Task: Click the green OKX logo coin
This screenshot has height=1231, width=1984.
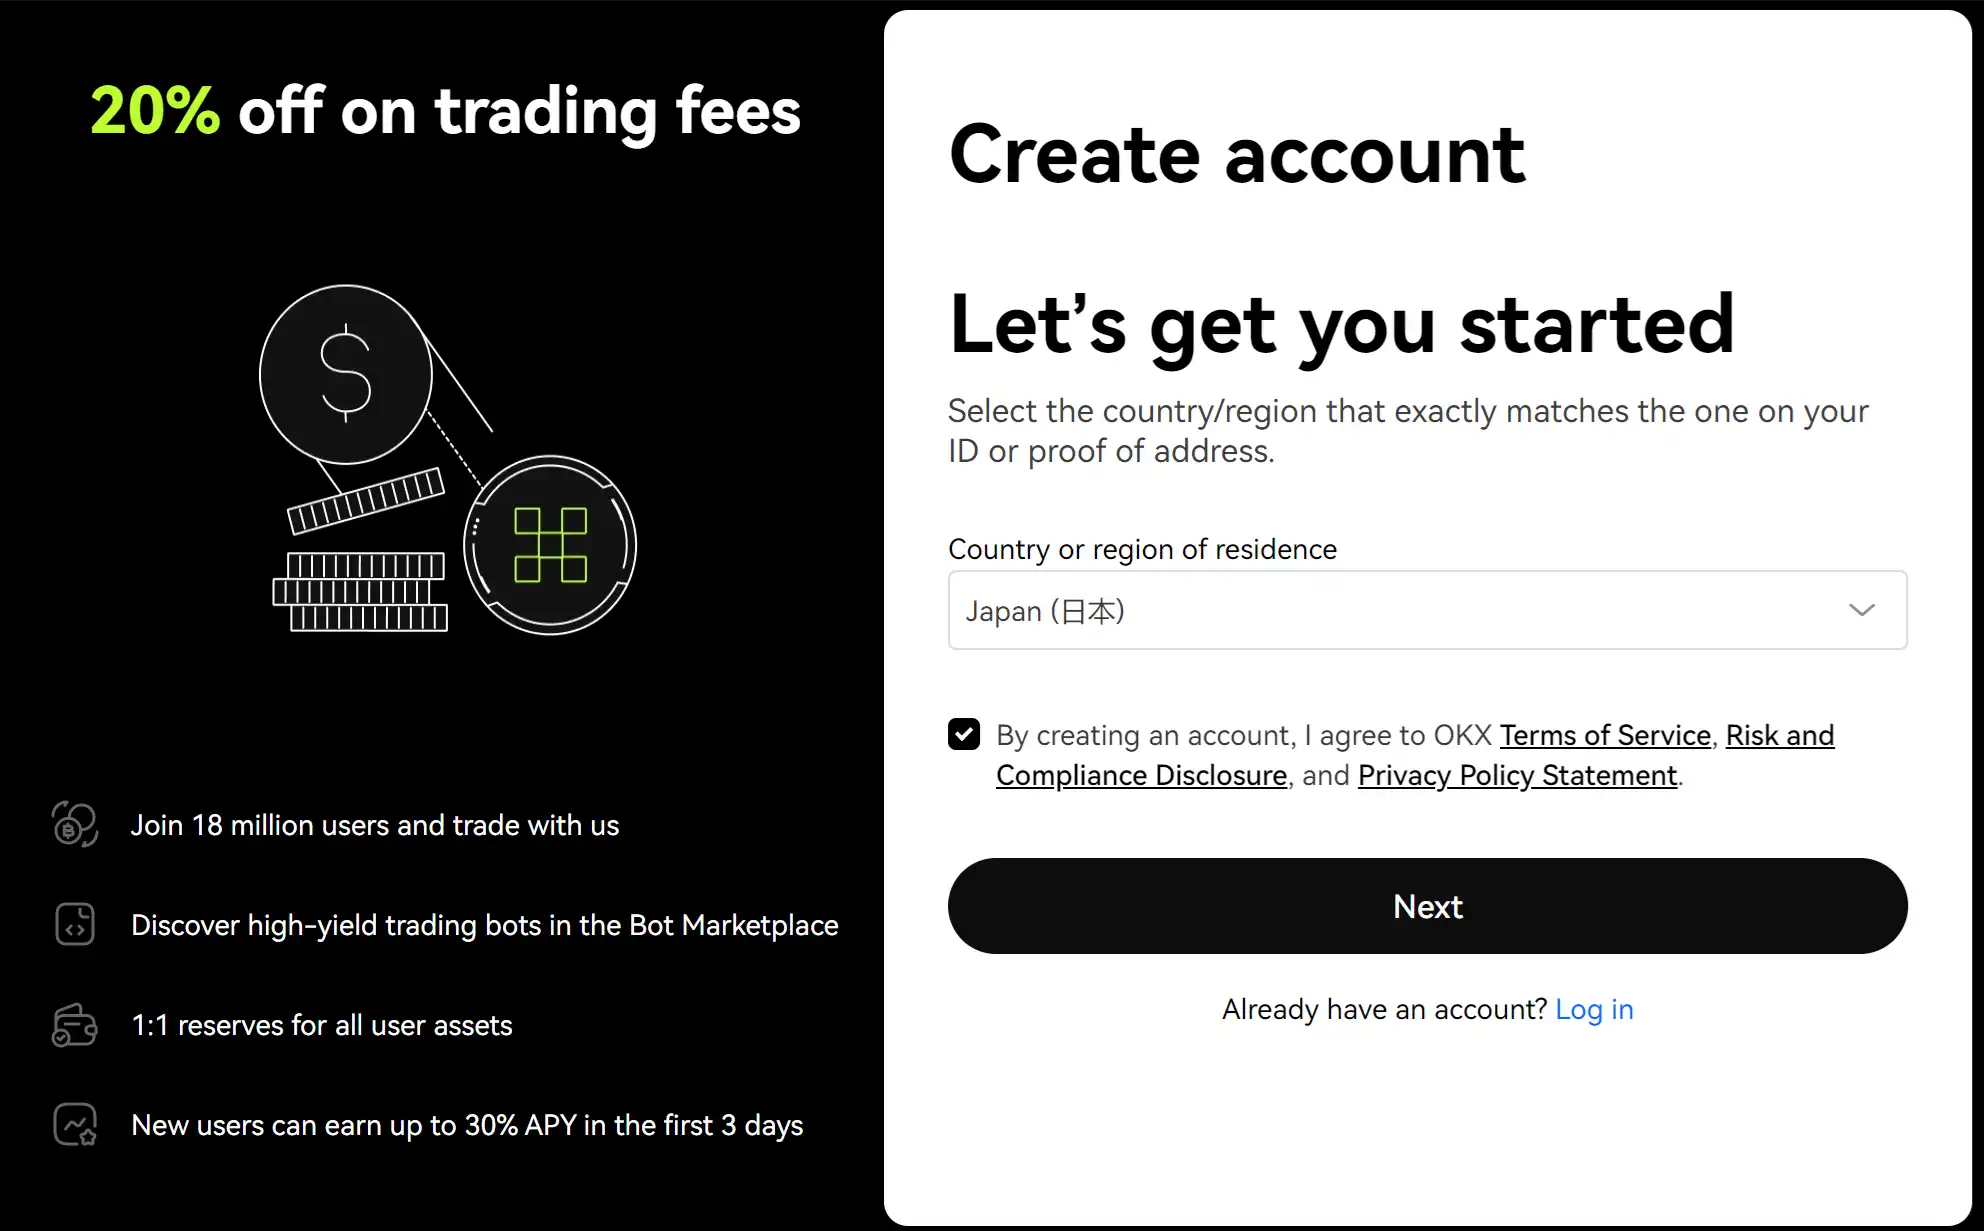Action: click(x=550, y=545)
